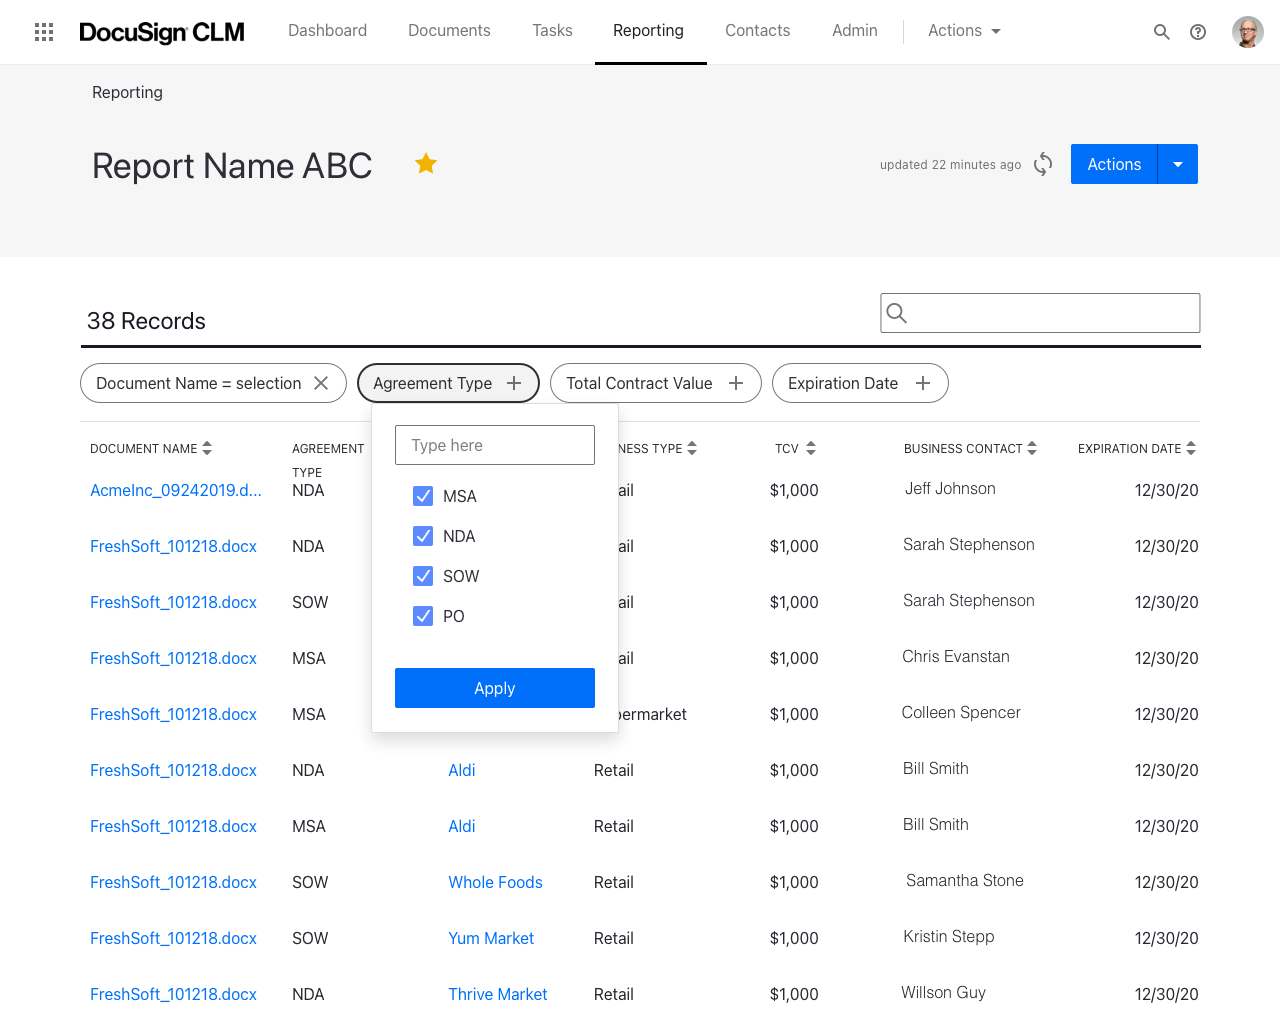Image resolution: width=1280 pixels, height=1024 pixels.
Task: Select the Reporting tab
Action: point(648,31)
